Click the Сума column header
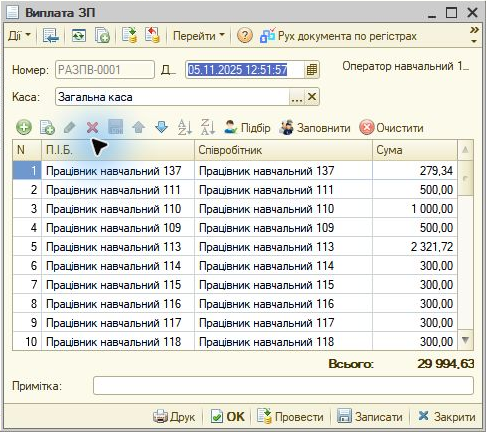Image resolution: width=486 pixels, height=432 pixels. point(415,150)
